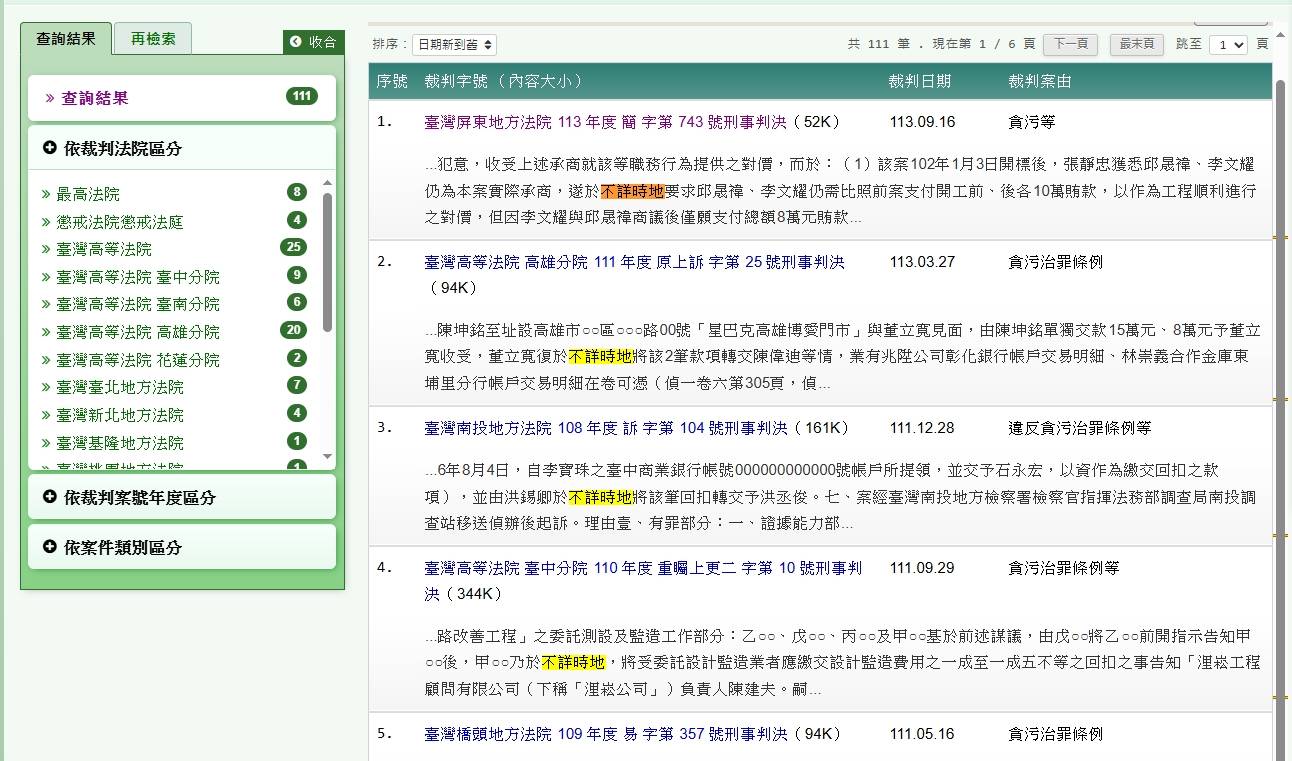The width and height of the screenshot is (1292, 761).
Task: Filter by 臺灣臺北地方法院
Action: 120,387
